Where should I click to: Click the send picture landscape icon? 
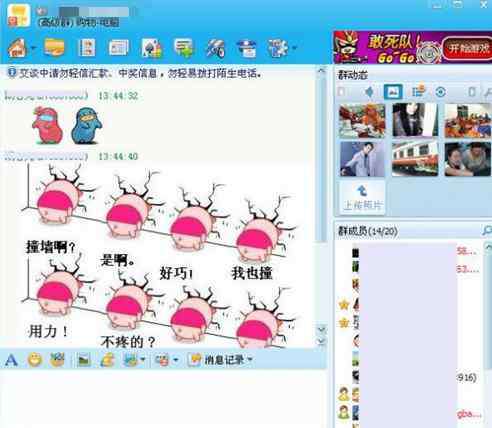(84, 360)
